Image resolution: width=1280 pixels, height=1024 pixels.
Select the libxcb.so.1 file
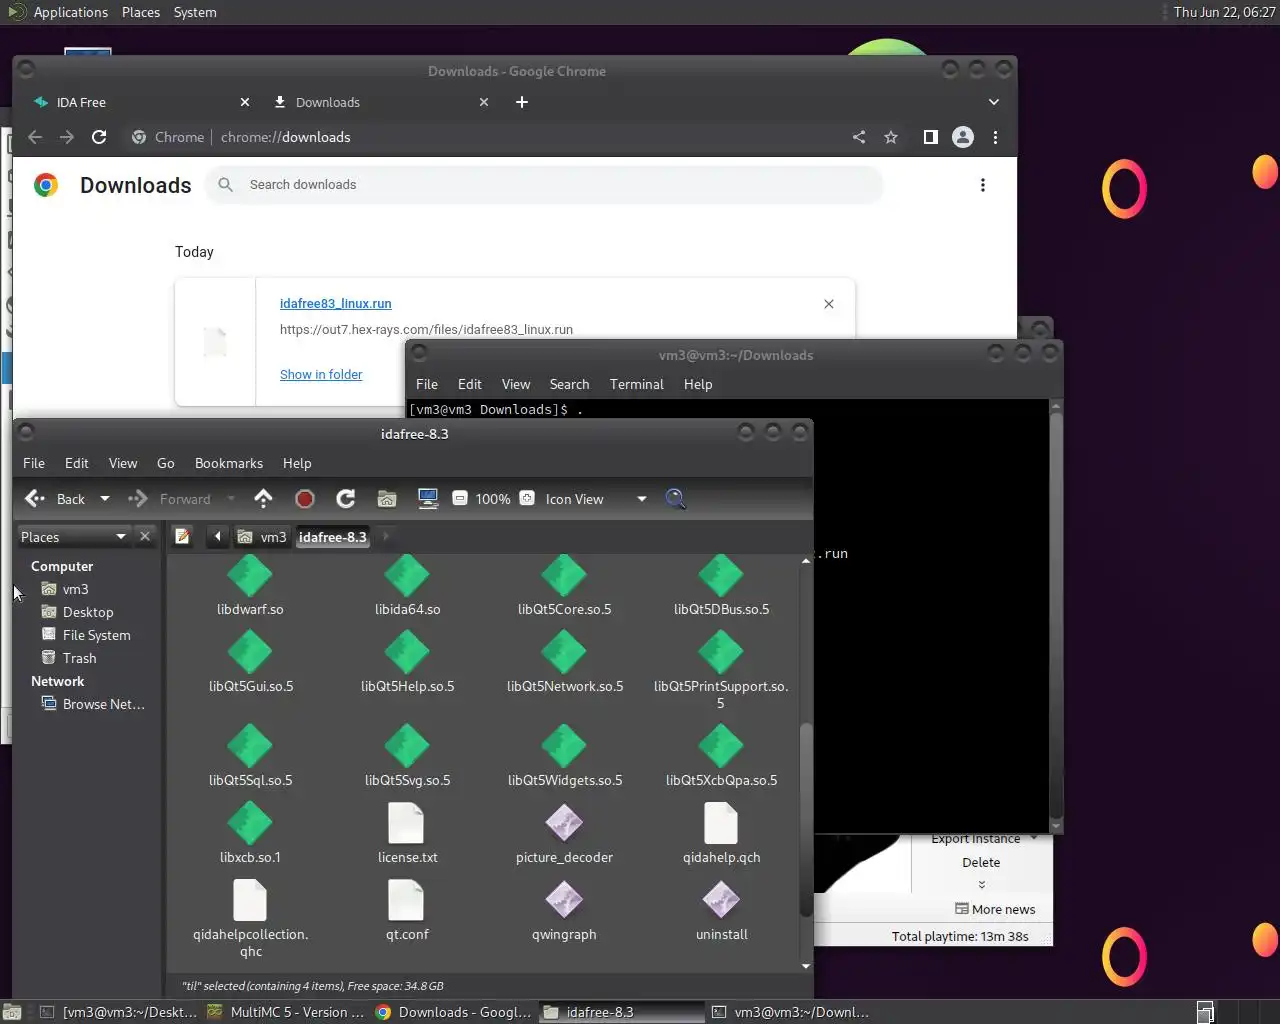pyautogui.click(x=250, y=833)
